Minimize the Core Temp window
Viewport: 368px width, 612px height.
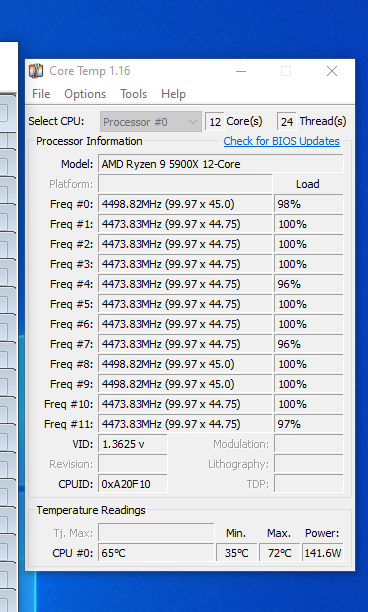point(241,71)
